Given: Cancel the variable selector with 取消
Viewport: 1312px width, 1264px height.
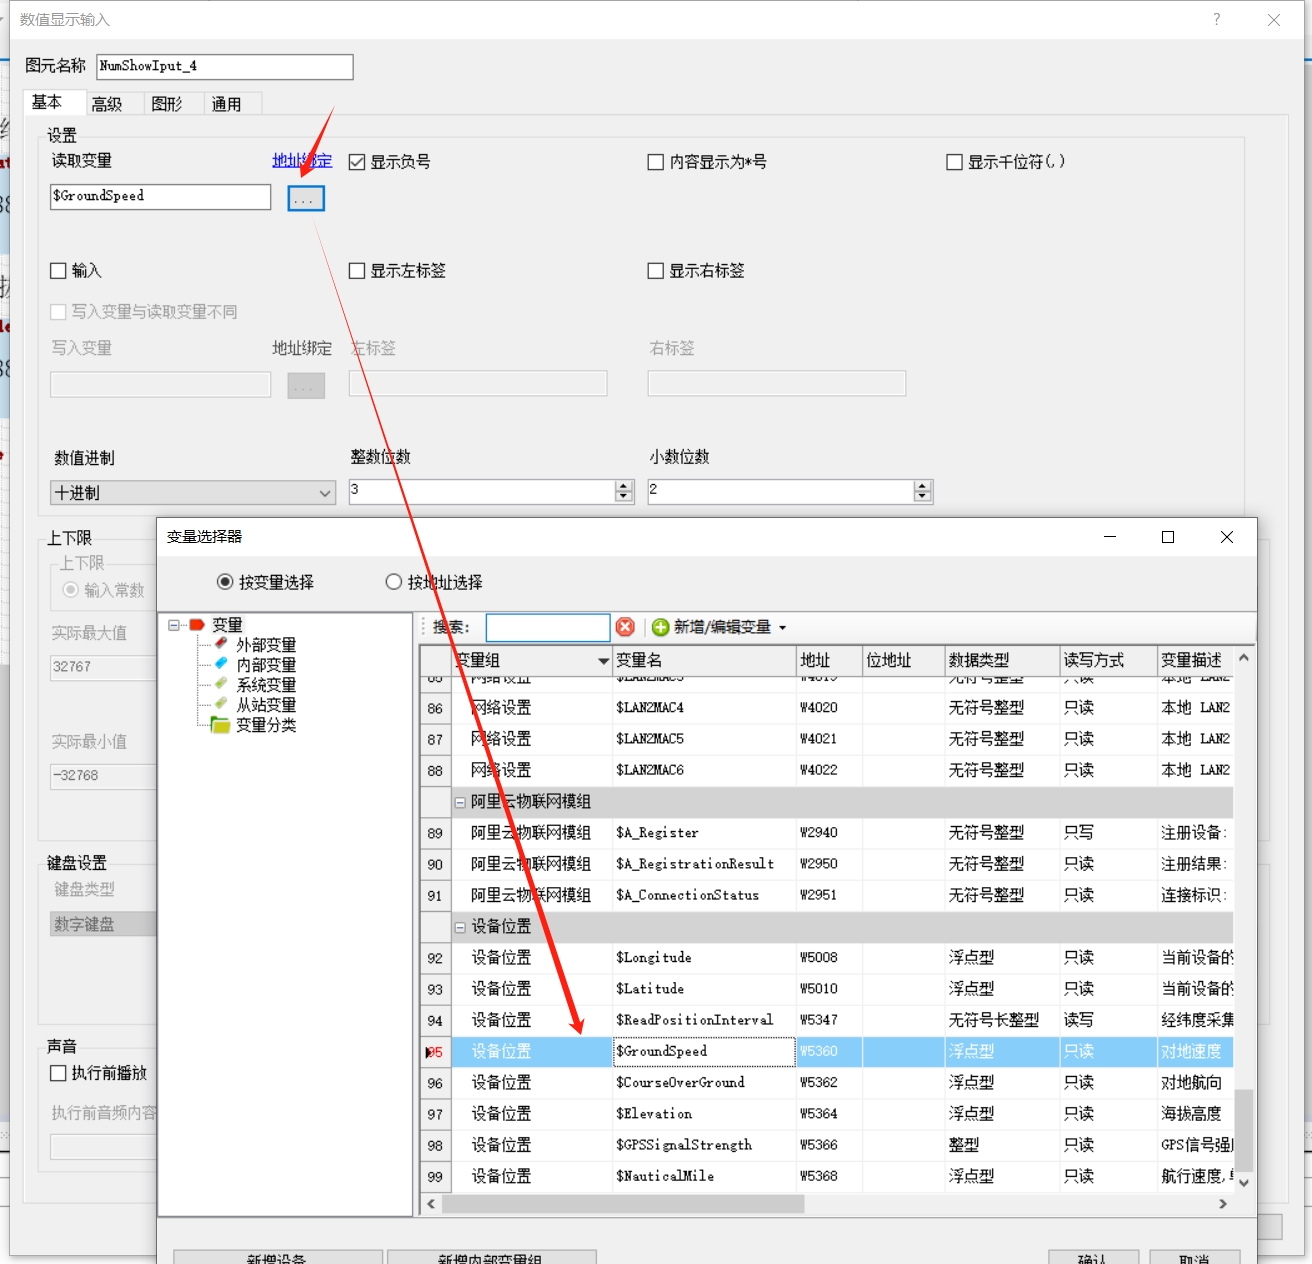Looking at the screenshot, I should [1195, 1256].
